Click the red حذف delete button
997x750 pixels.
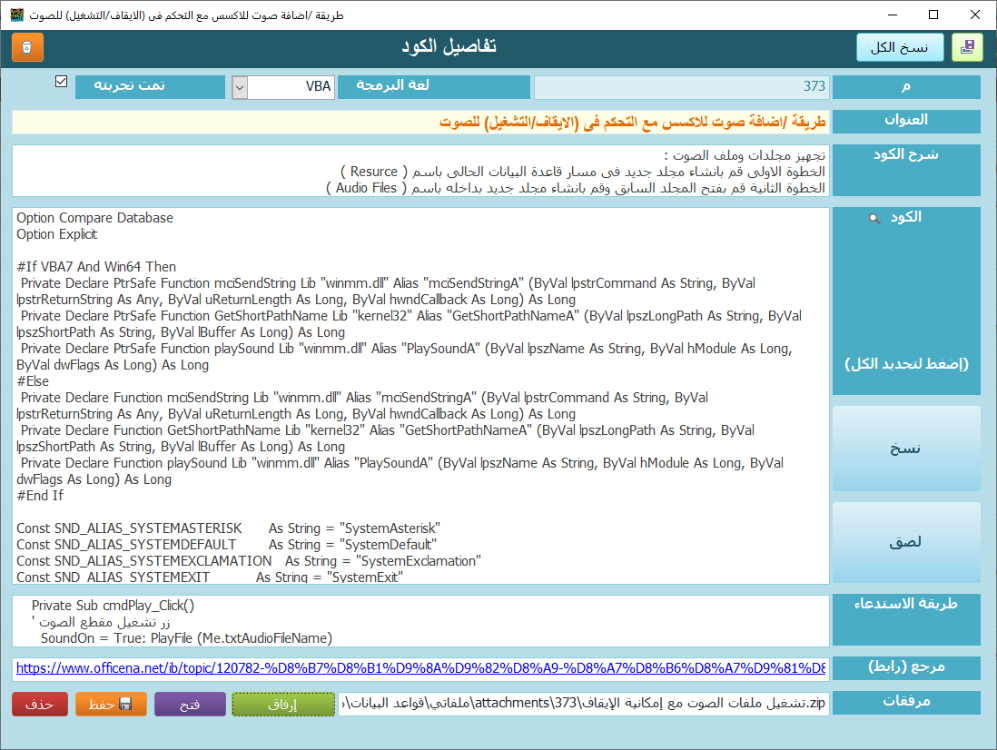39,704
